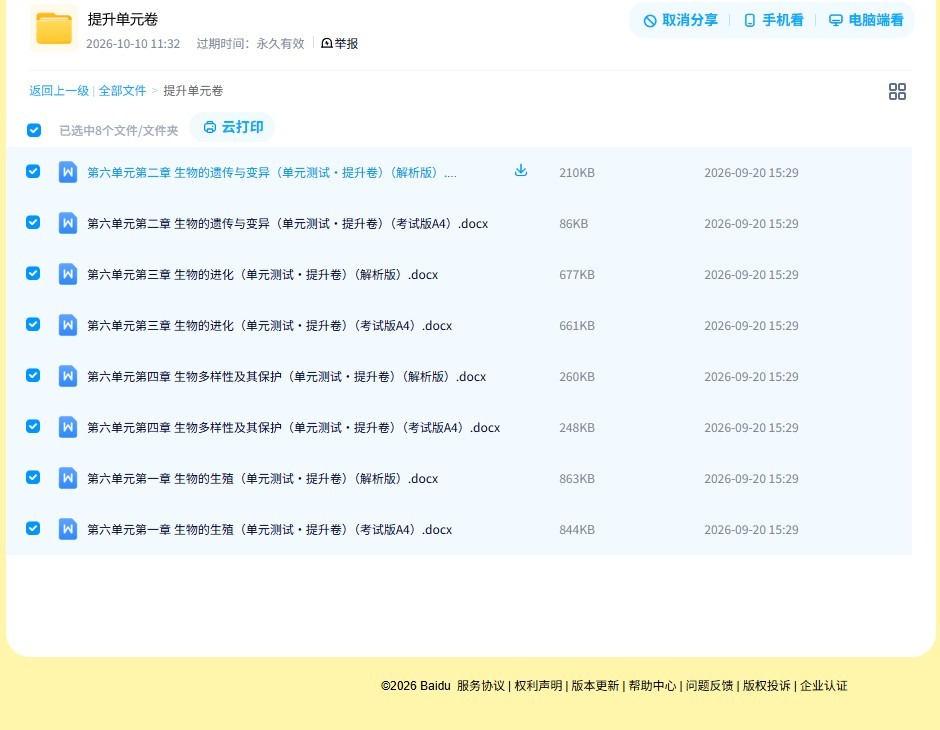The image size is (940, 730).
Task: Uncheck the 生物的进化 考试版A4 file checkbox
Action: (33, 324)
